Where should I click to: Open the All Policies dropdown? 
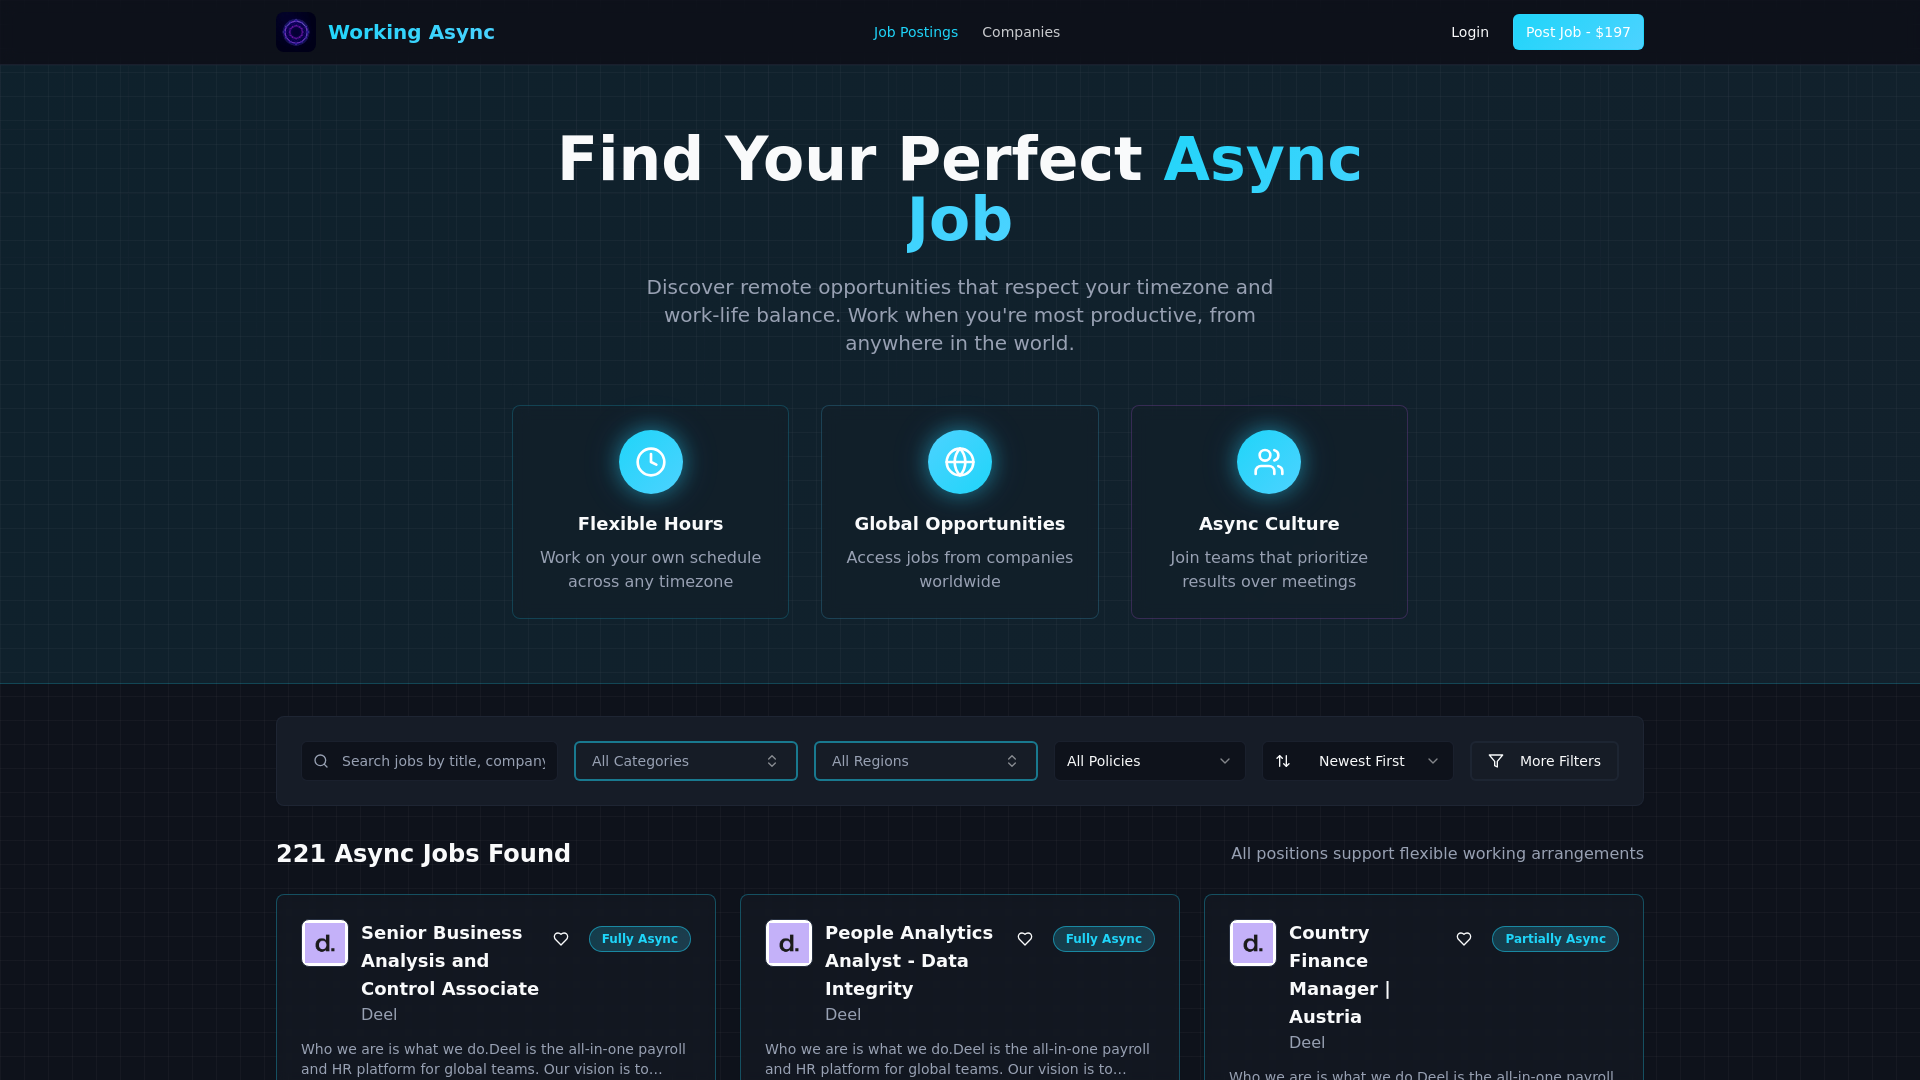[x=1149, y=761]
